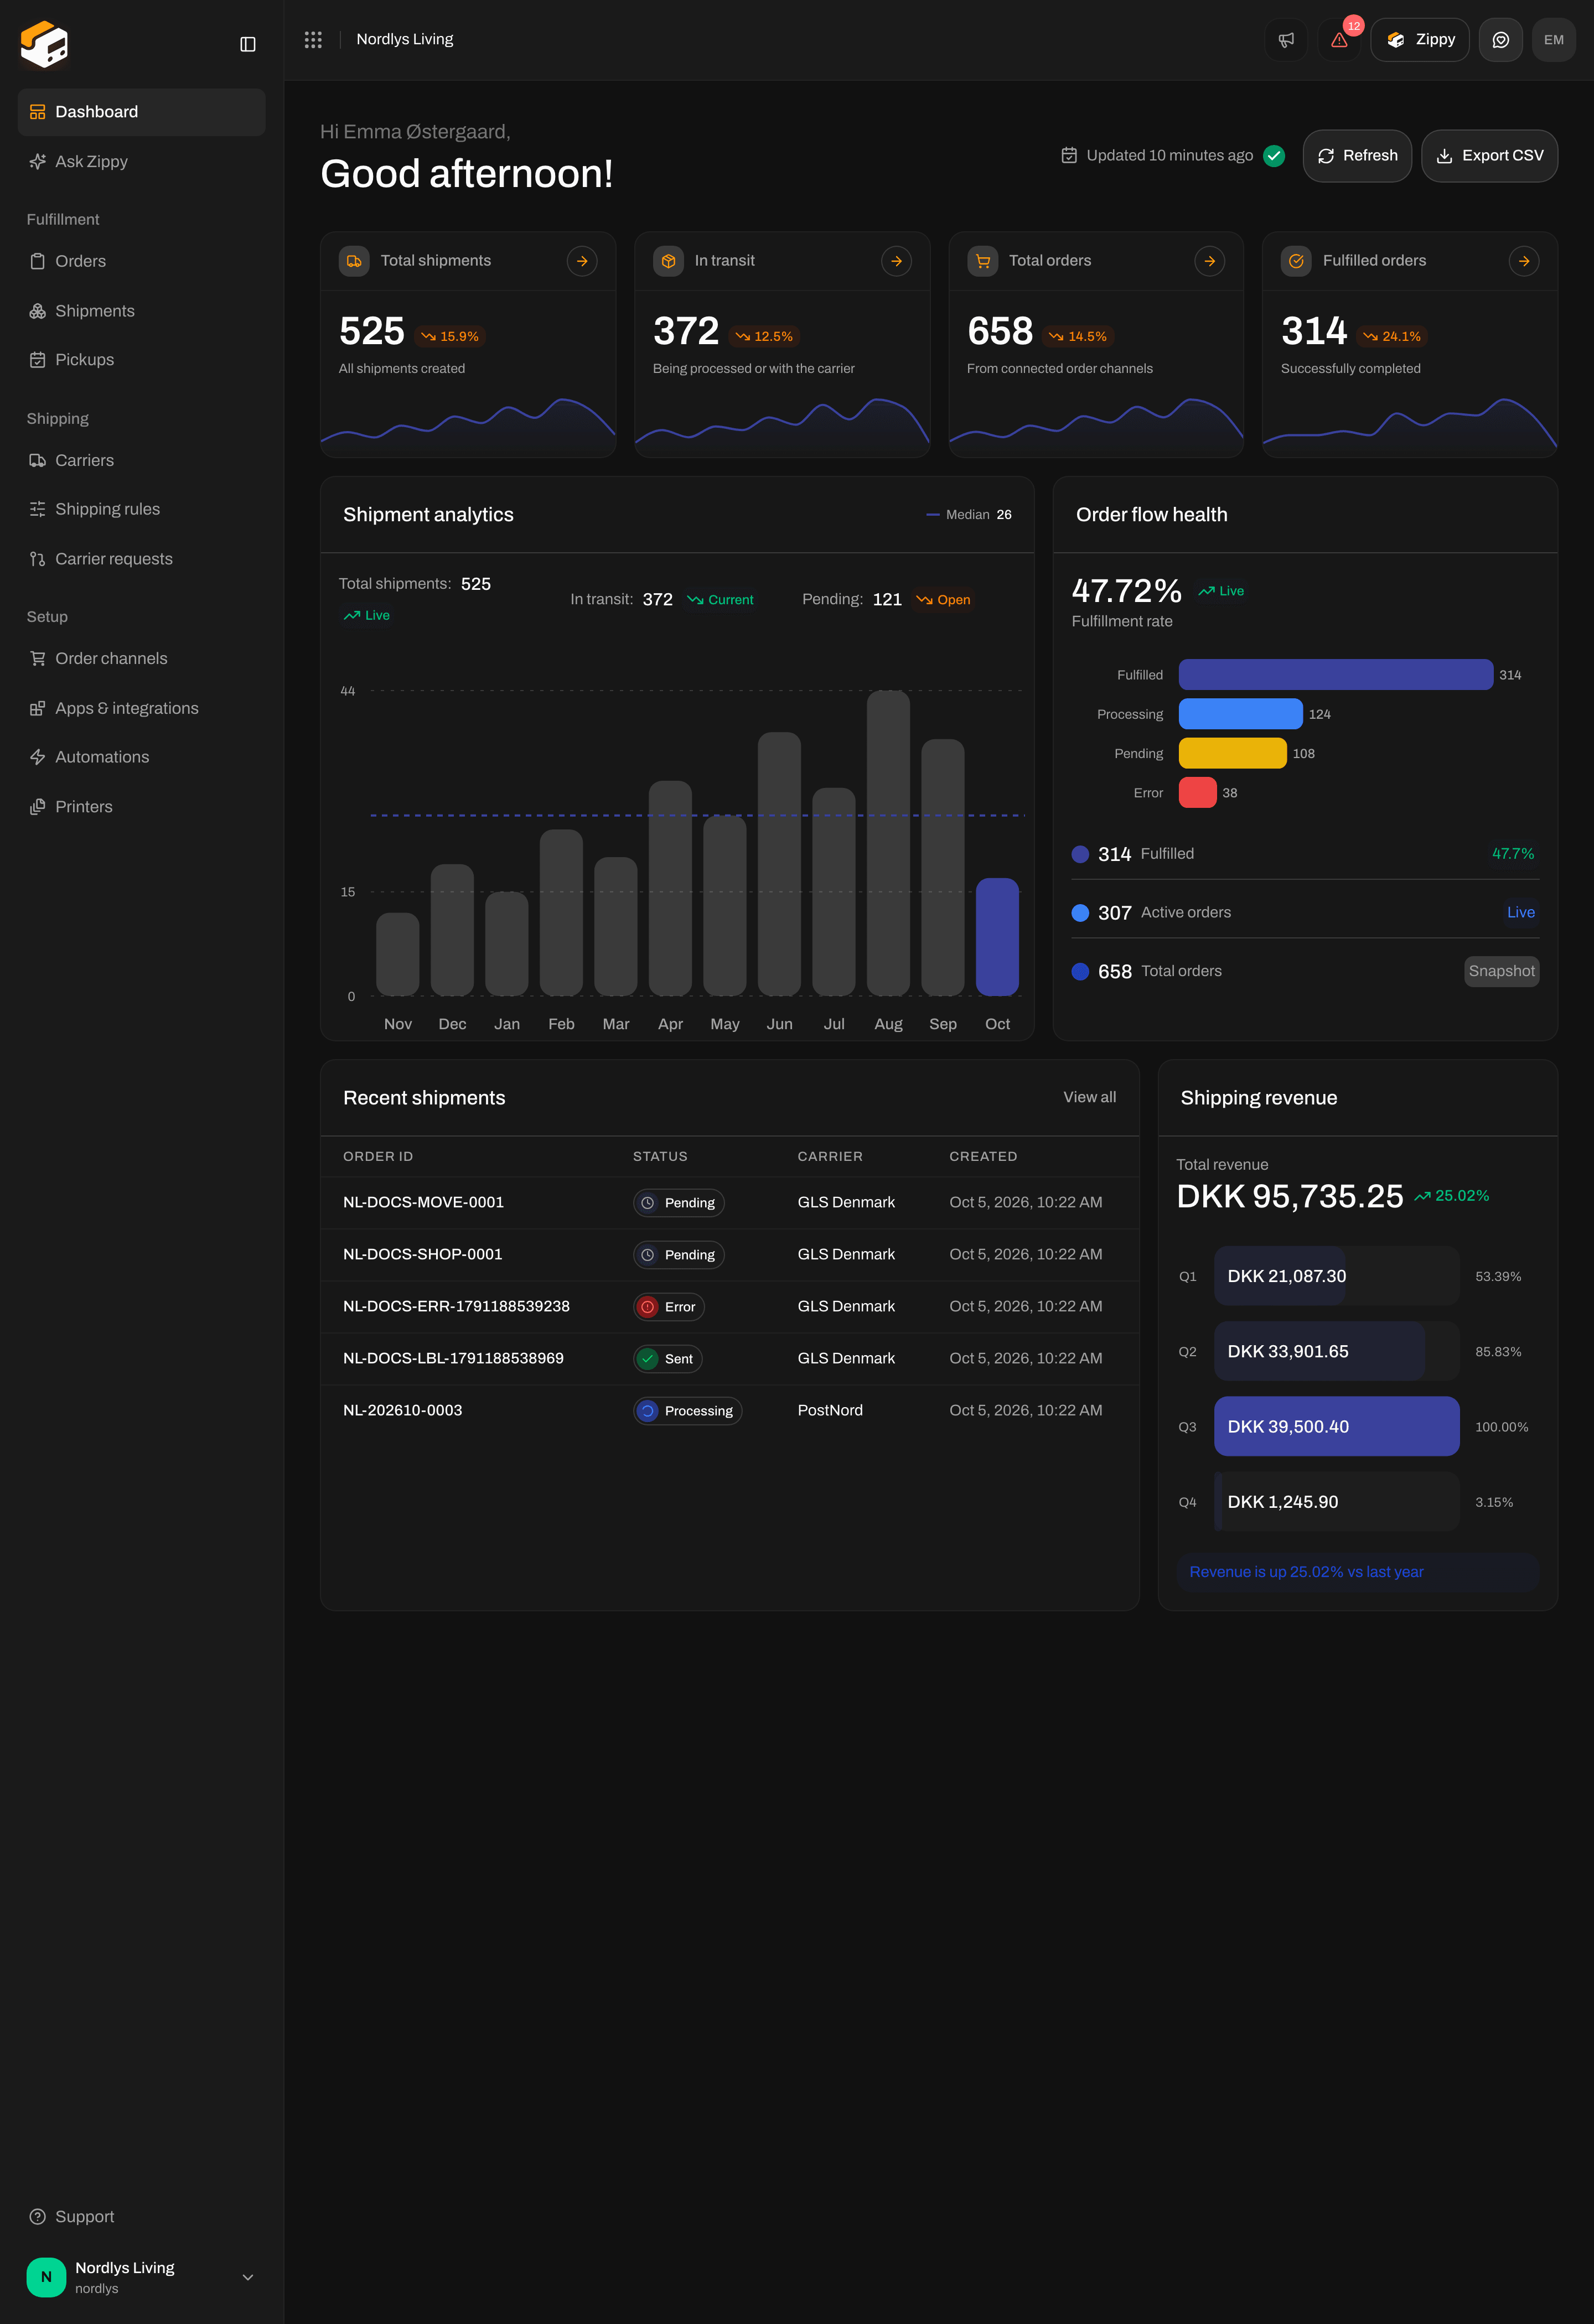1594x2324 pixels.
Task: Open shipment NL-DOCS-ERR-1791188539238
Action: click(729, 1306)
